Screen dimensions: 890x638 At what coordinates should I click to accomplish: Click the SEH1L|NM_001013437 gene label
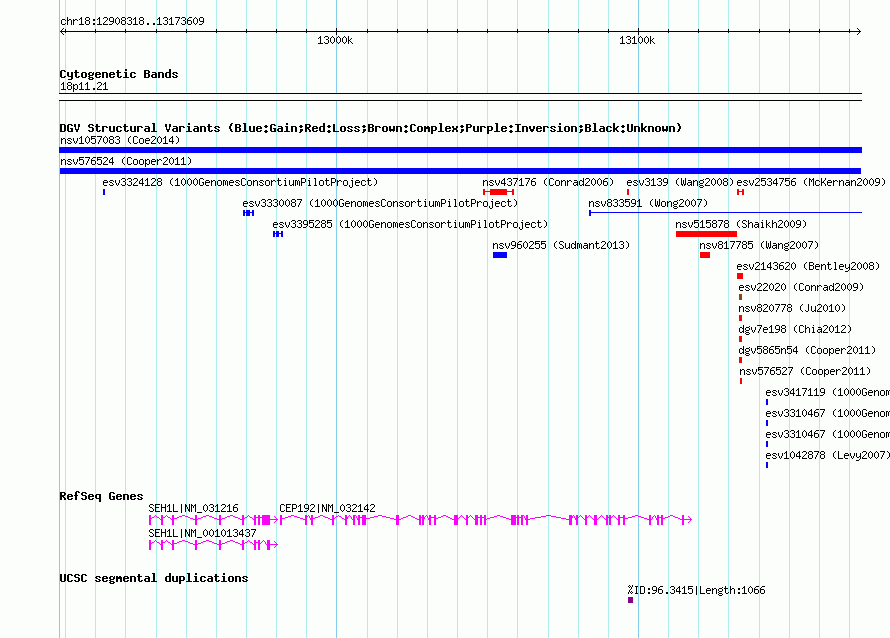(203, 533)
